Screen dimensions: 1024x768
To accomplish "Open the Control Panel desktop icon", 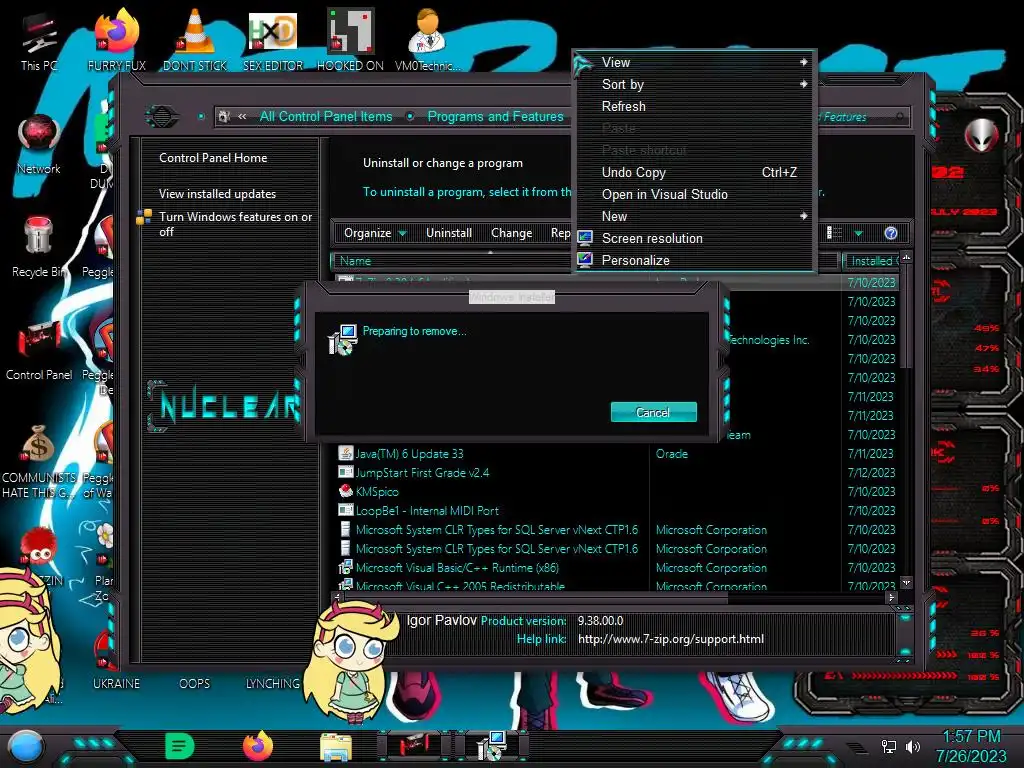I will (39, 350).
